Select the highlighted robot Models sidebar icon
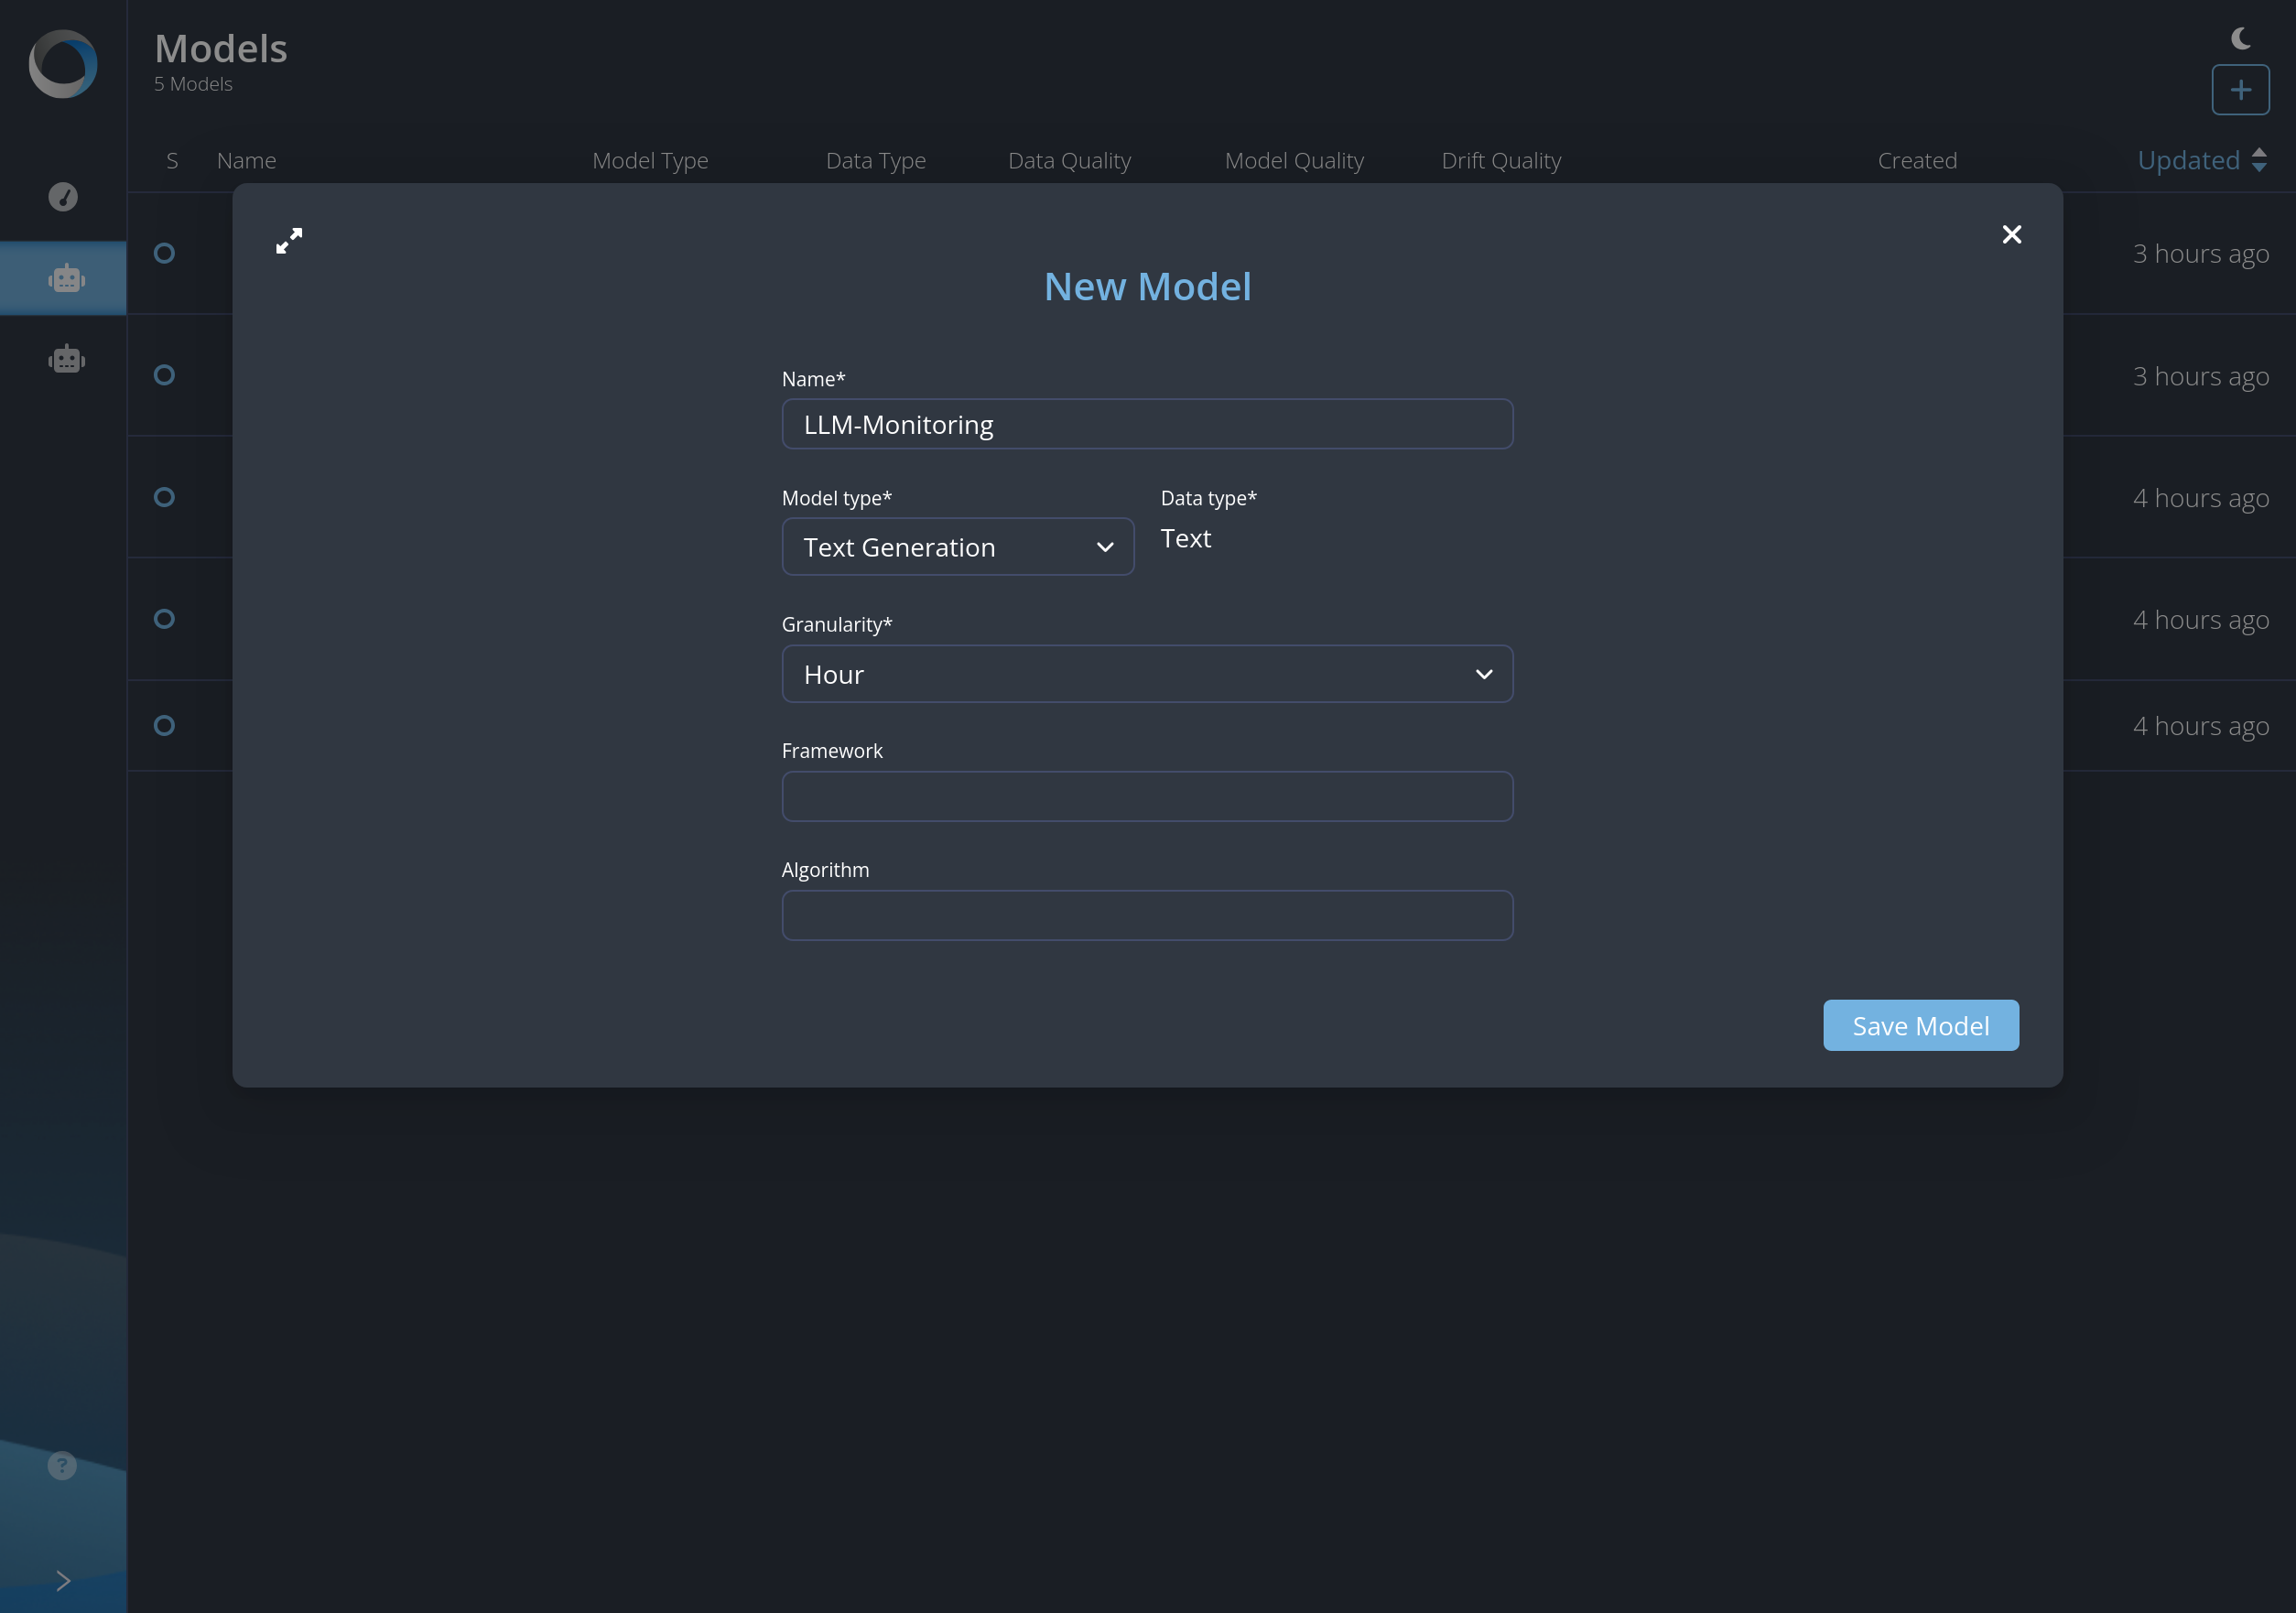The image size is (2296, 1613). click(66, 278)
